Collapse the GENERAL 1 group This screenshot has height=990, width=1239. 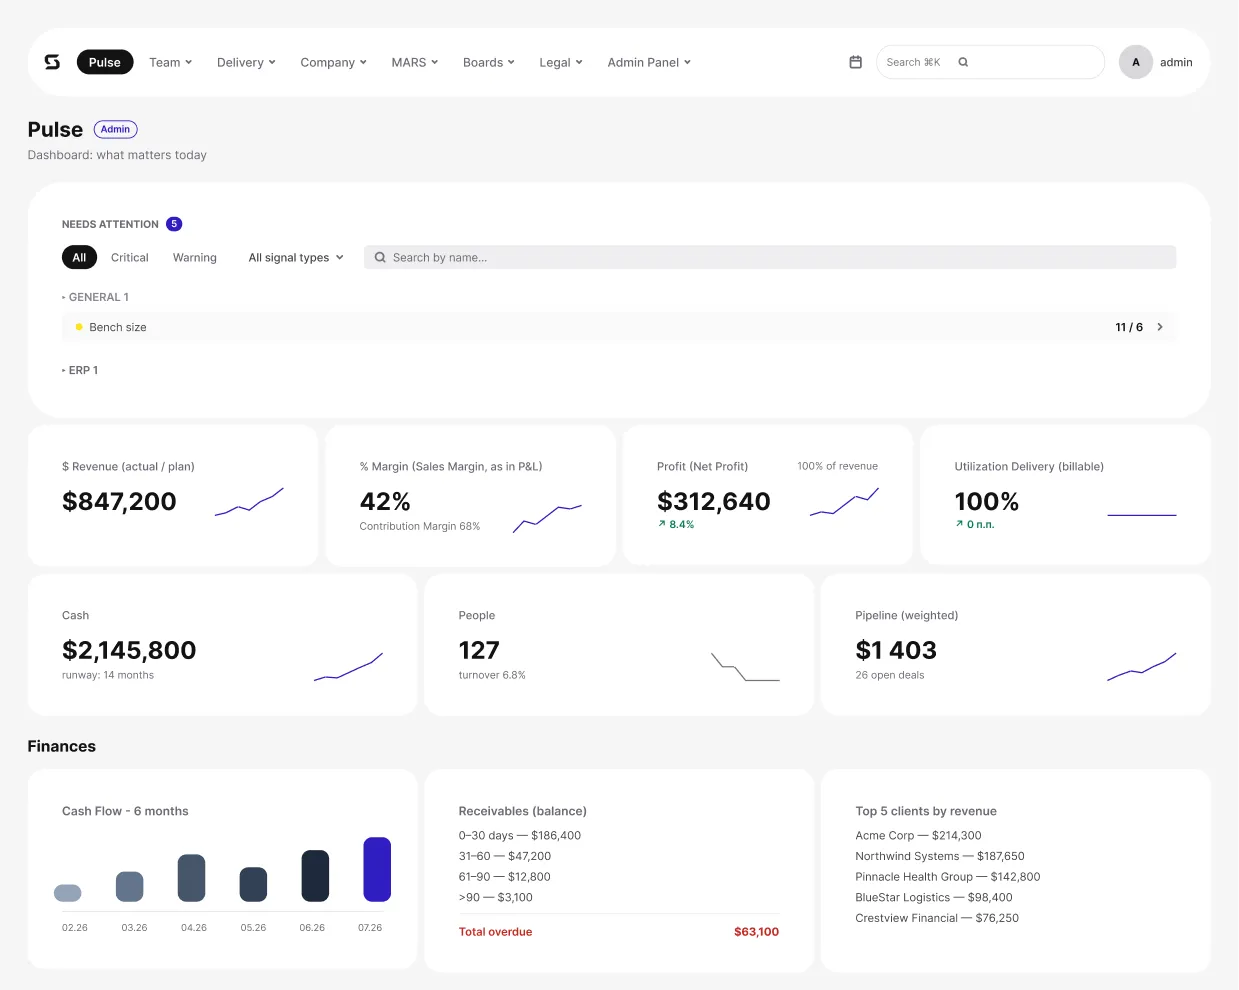click(x=95, y=297)
